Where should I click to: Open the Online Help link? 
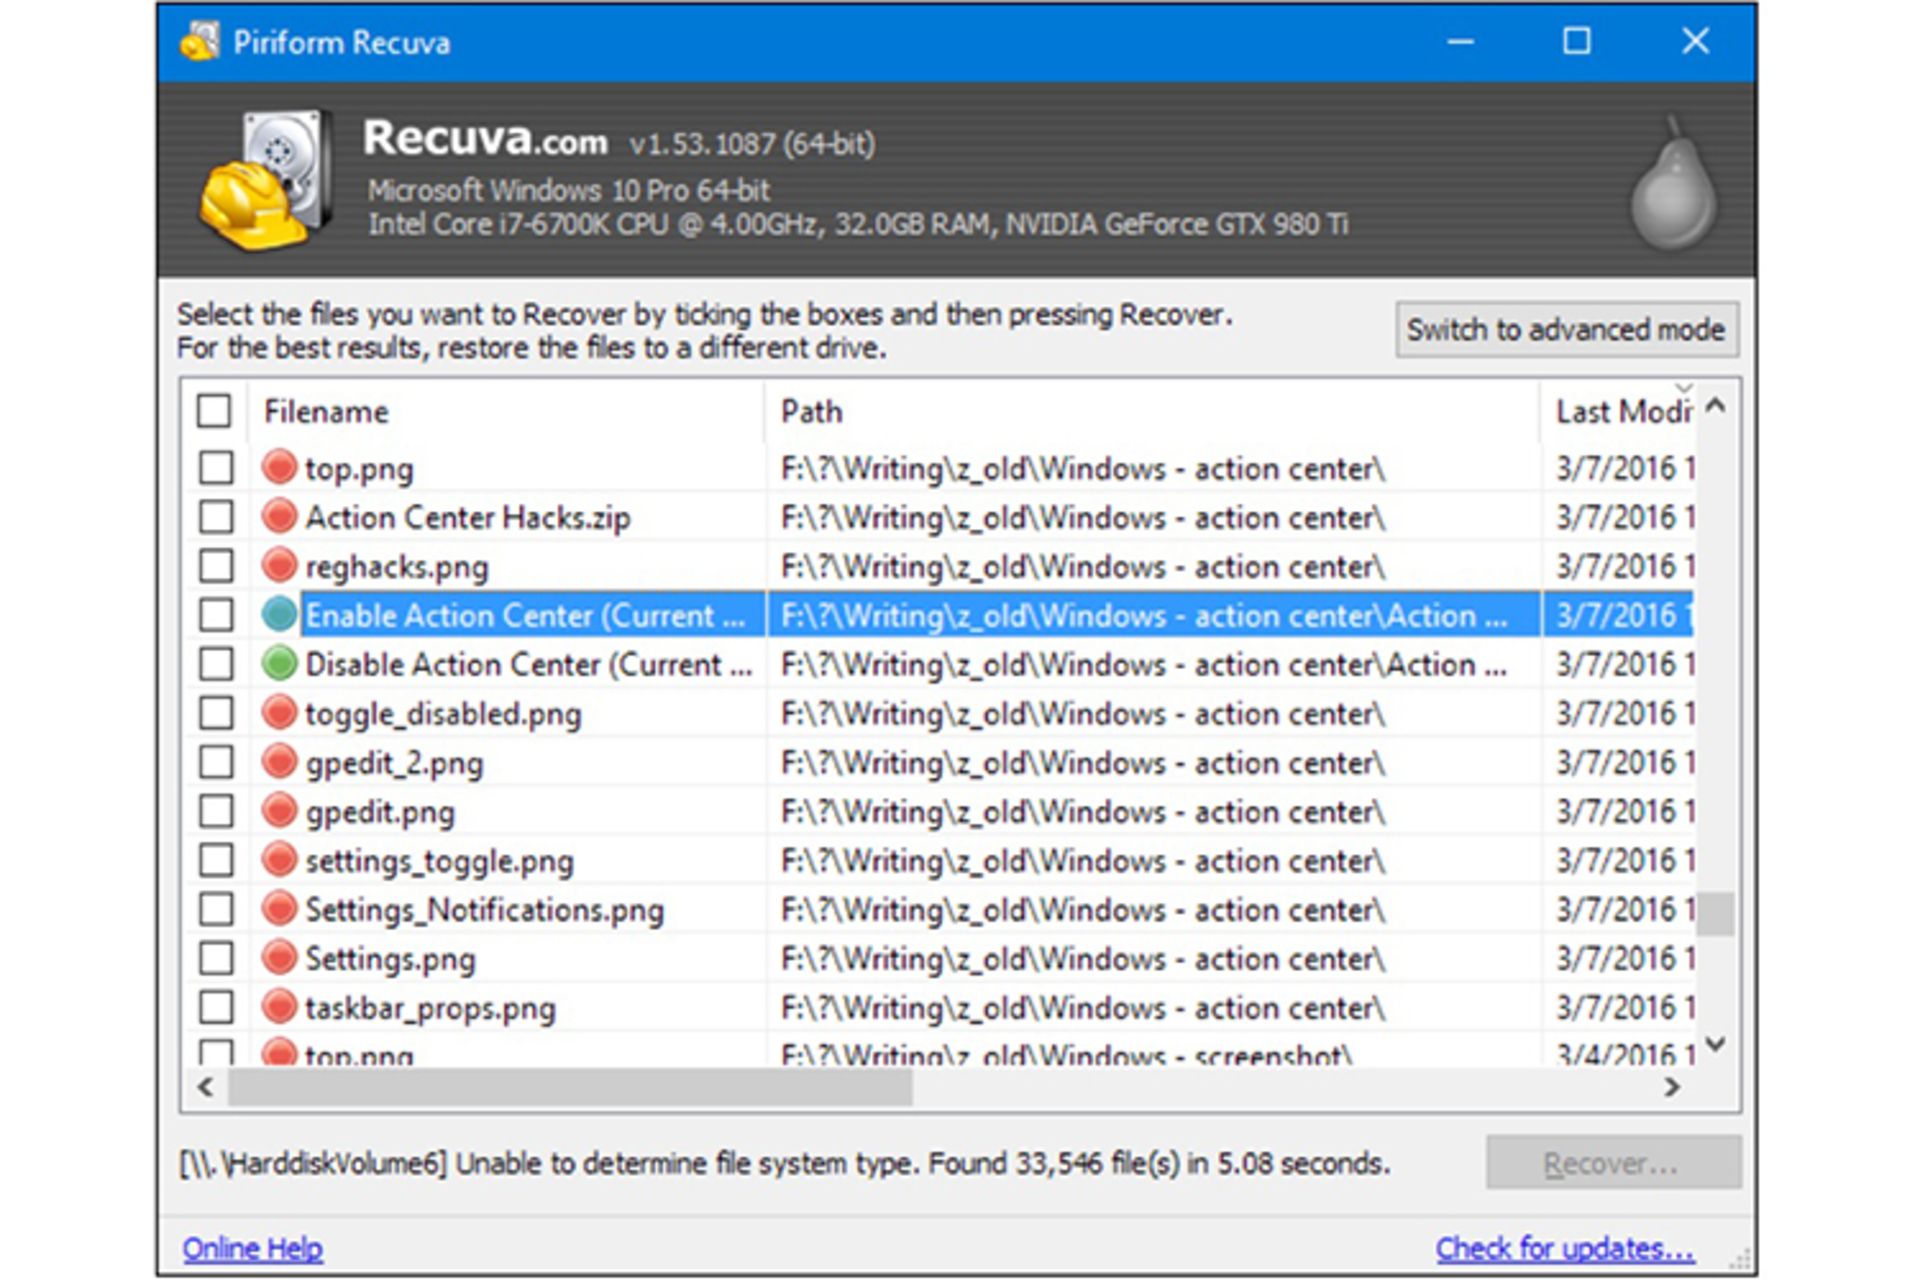click(252, 1248)
